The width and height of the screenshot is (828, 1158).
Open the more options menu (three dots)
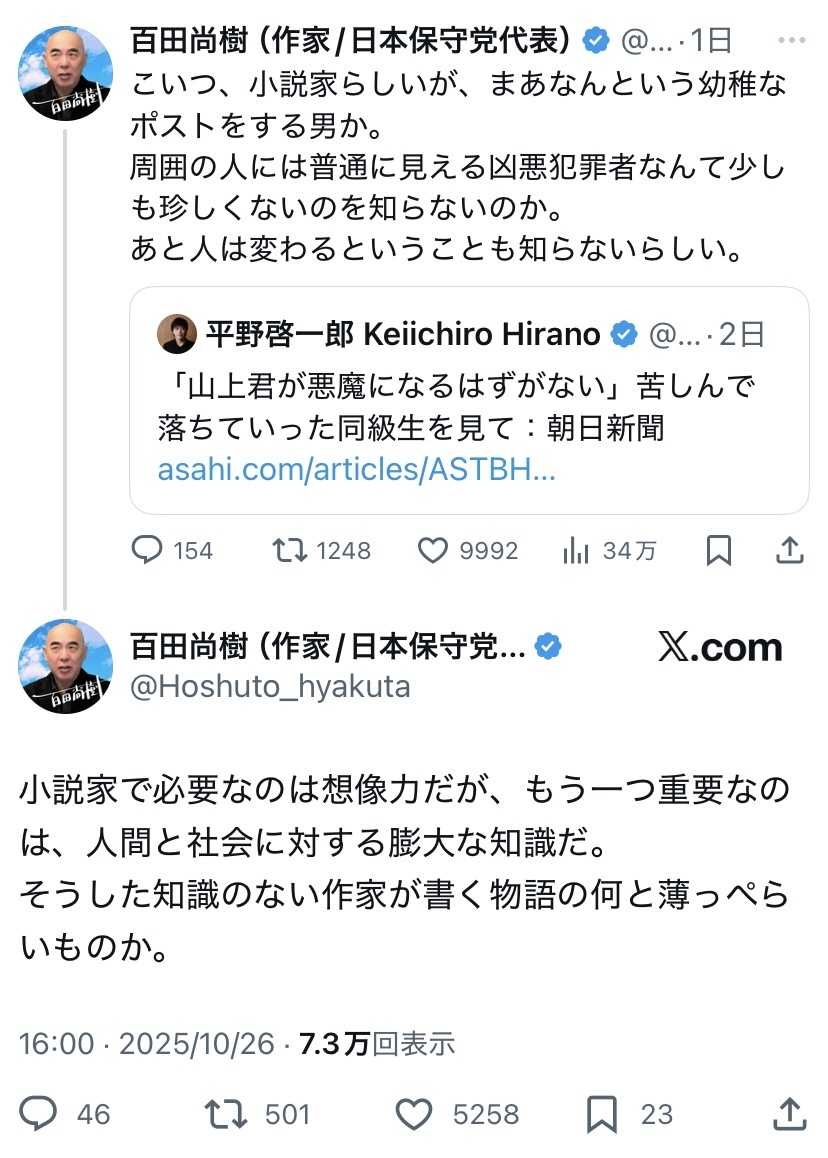791,40
